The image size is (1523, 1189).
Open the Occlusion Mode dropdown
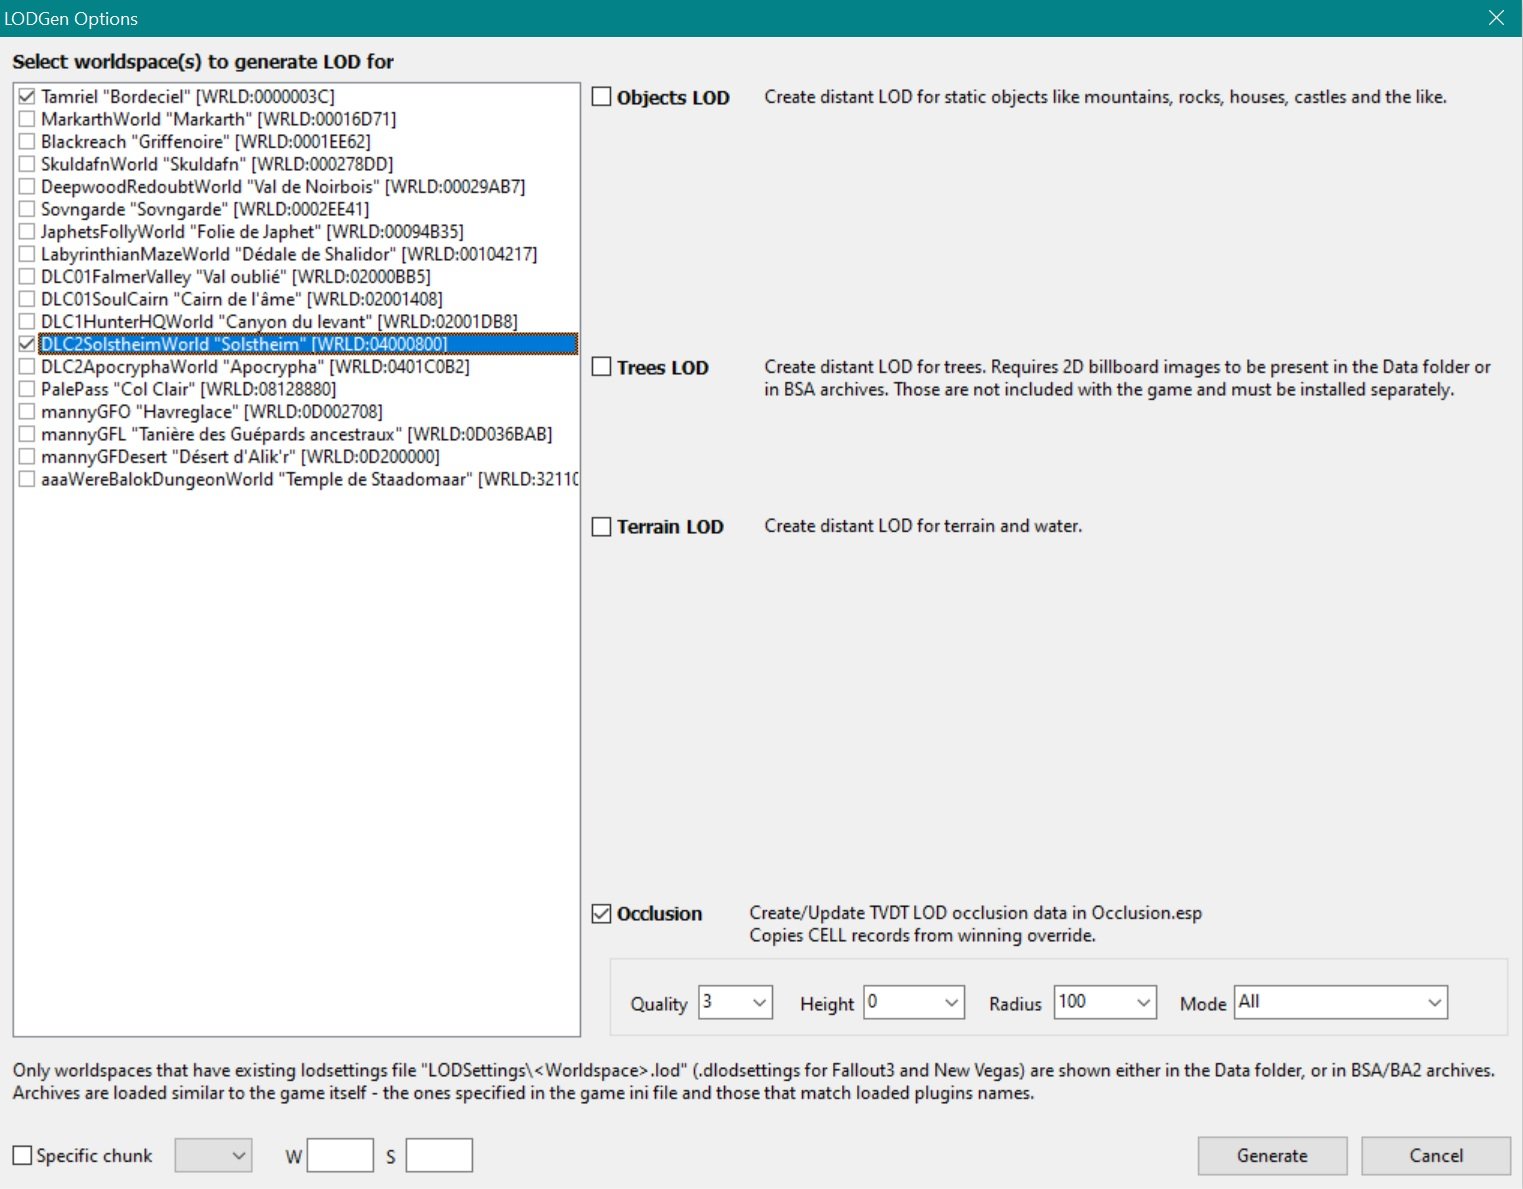1341,1002
